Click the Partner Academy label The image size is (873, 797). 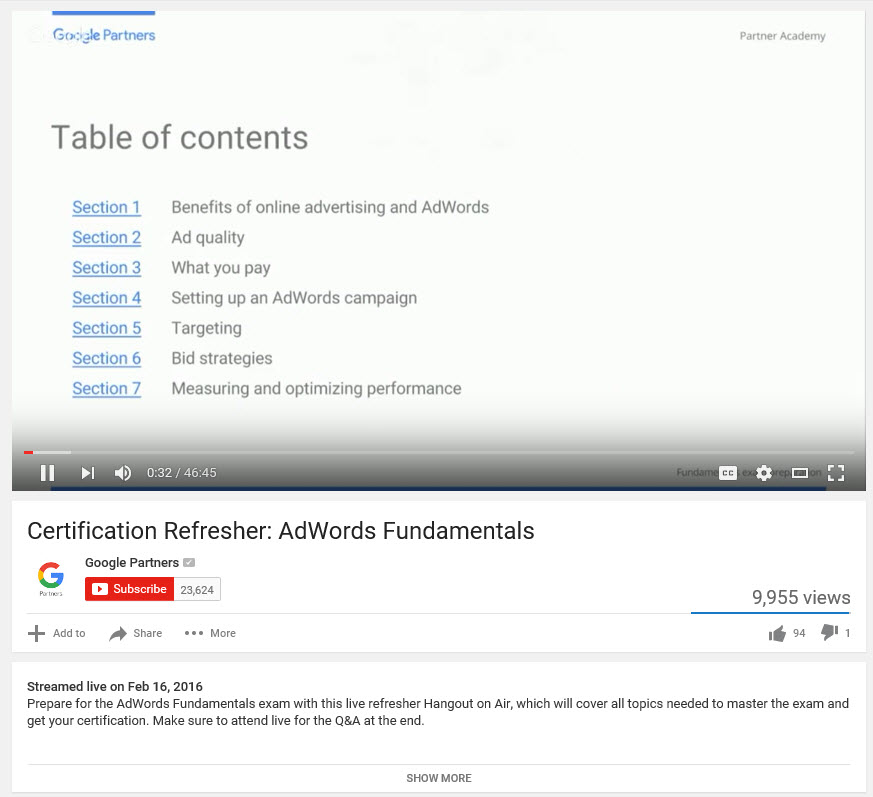click(782, 36)
